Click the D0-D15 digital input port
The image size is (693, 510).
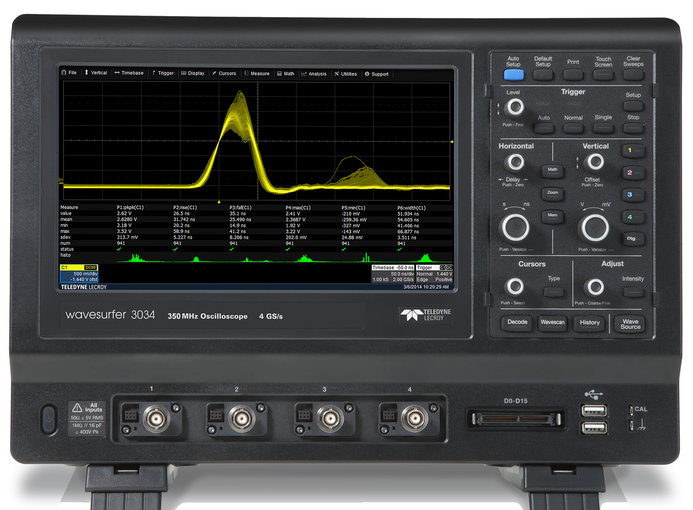point(516,419)
